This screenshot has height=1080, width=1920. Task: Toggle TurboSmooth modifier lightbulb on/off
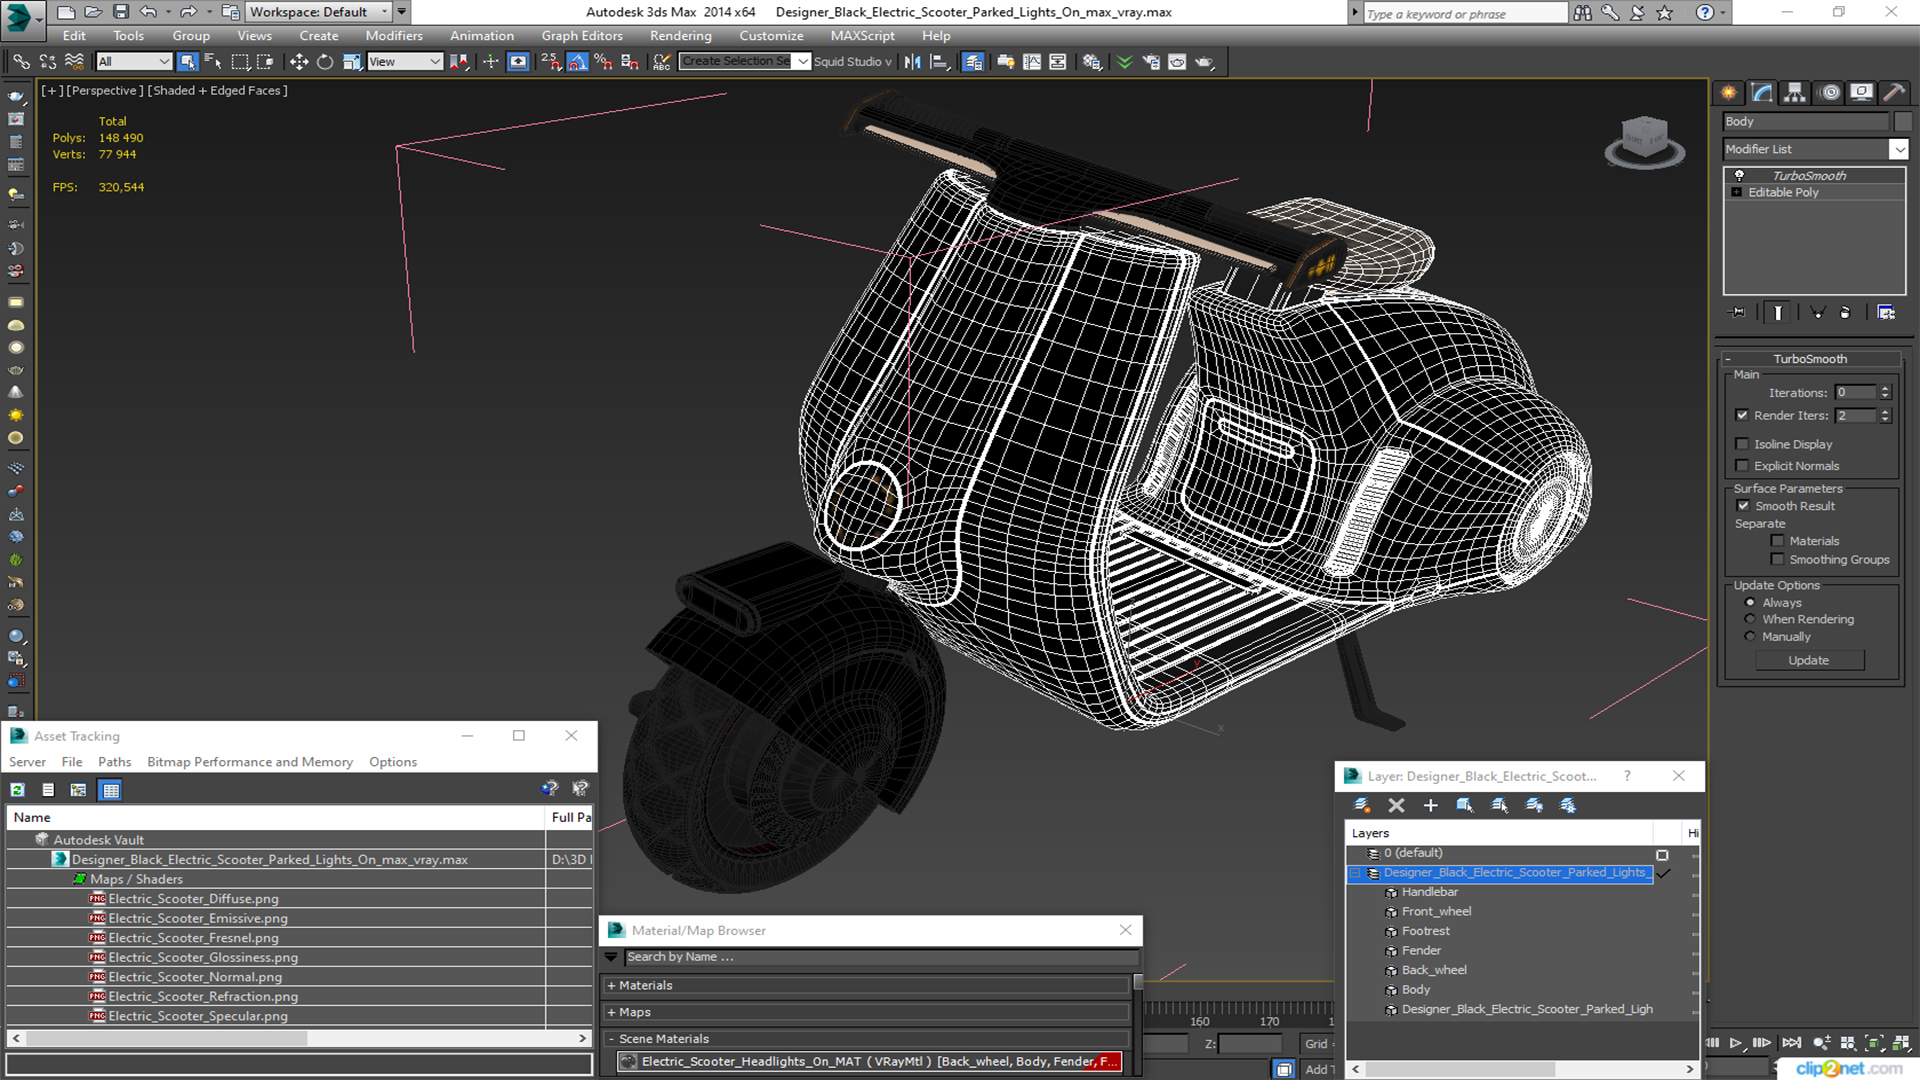[x=1739, y=175]
